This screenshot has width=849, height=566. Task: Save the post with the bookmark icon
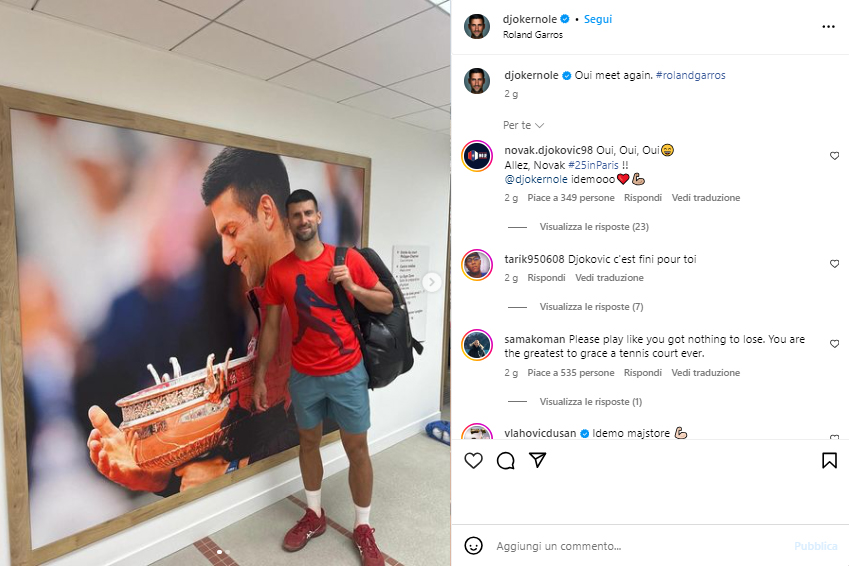point(829,460)
